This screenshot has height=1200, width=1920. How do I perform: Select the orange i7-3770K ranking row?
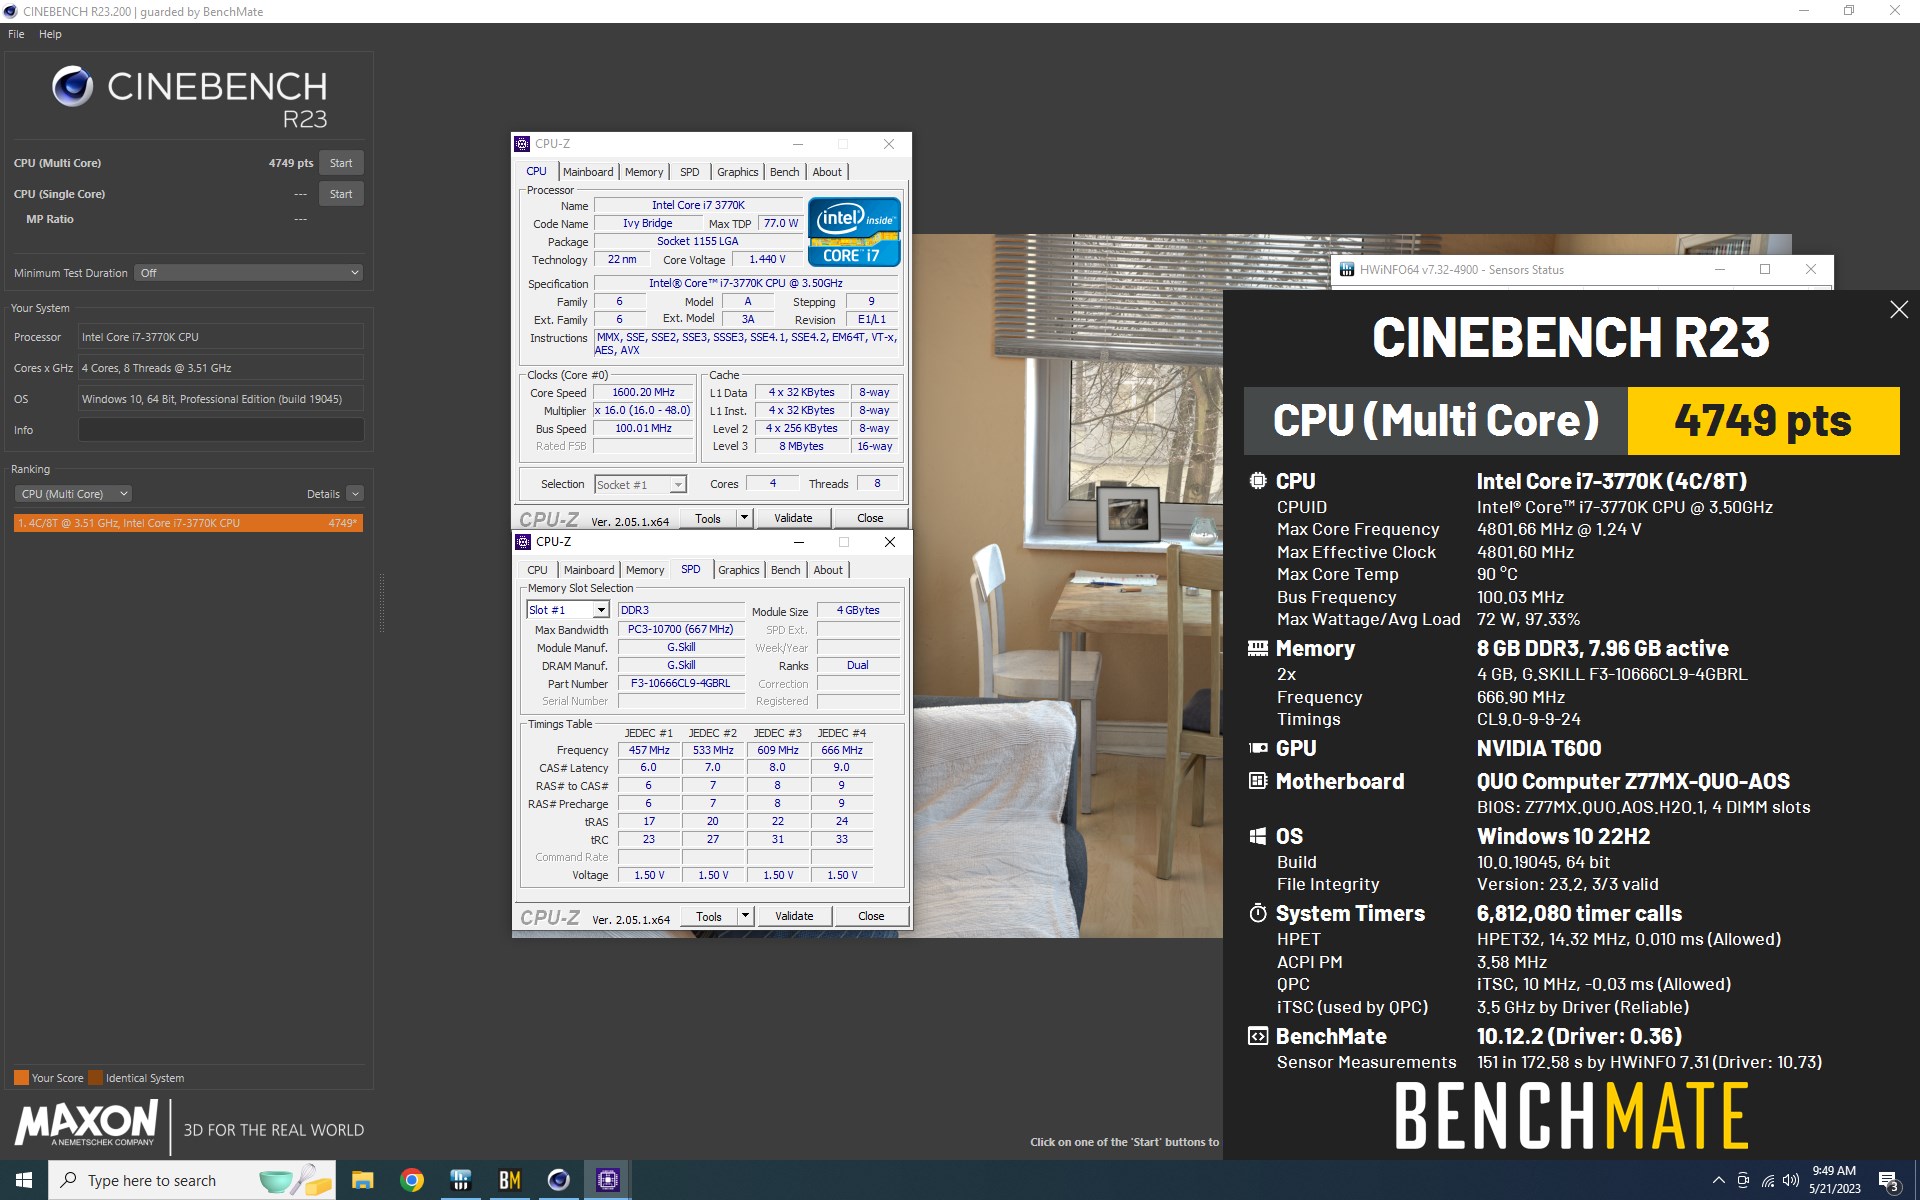(188, 523)
